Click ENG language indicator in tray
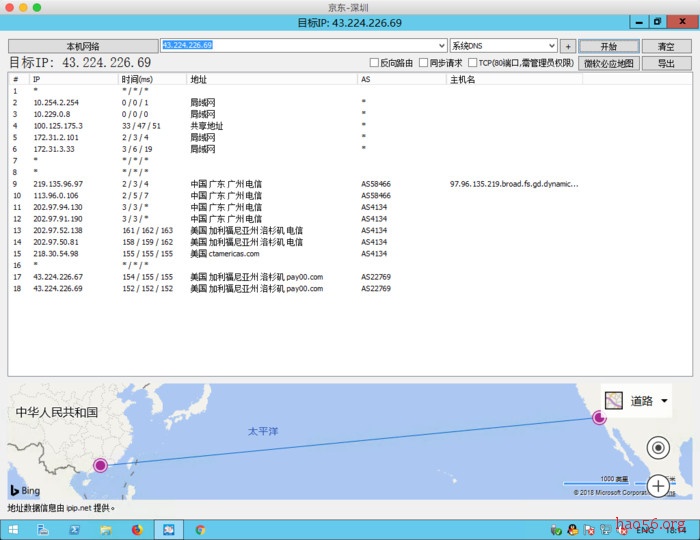Screen dimensions: 700x540 [644, 530]
